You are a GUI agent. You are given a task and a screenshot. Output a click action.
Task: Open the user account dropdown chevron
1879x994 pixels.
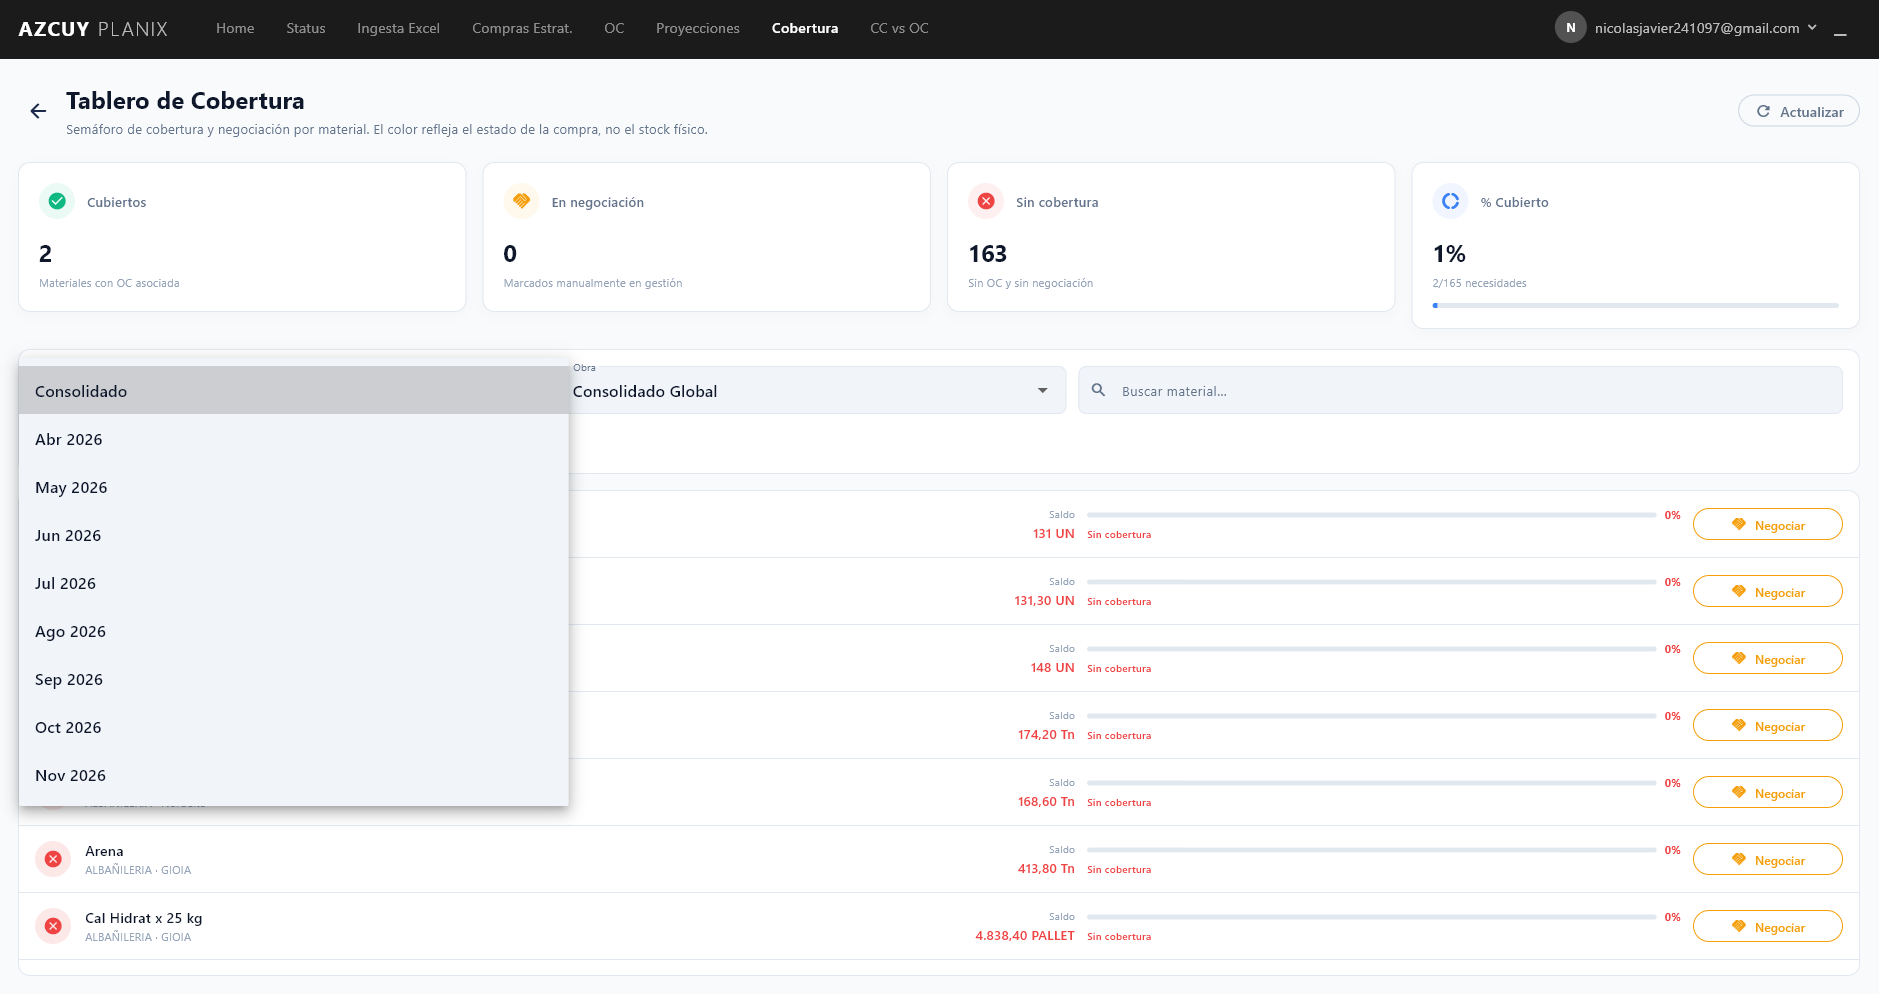(x=1812, y=28)
